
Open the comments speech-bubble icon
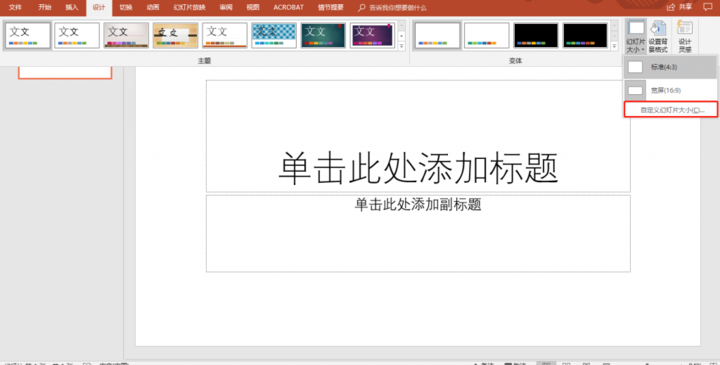click(707, 7)
